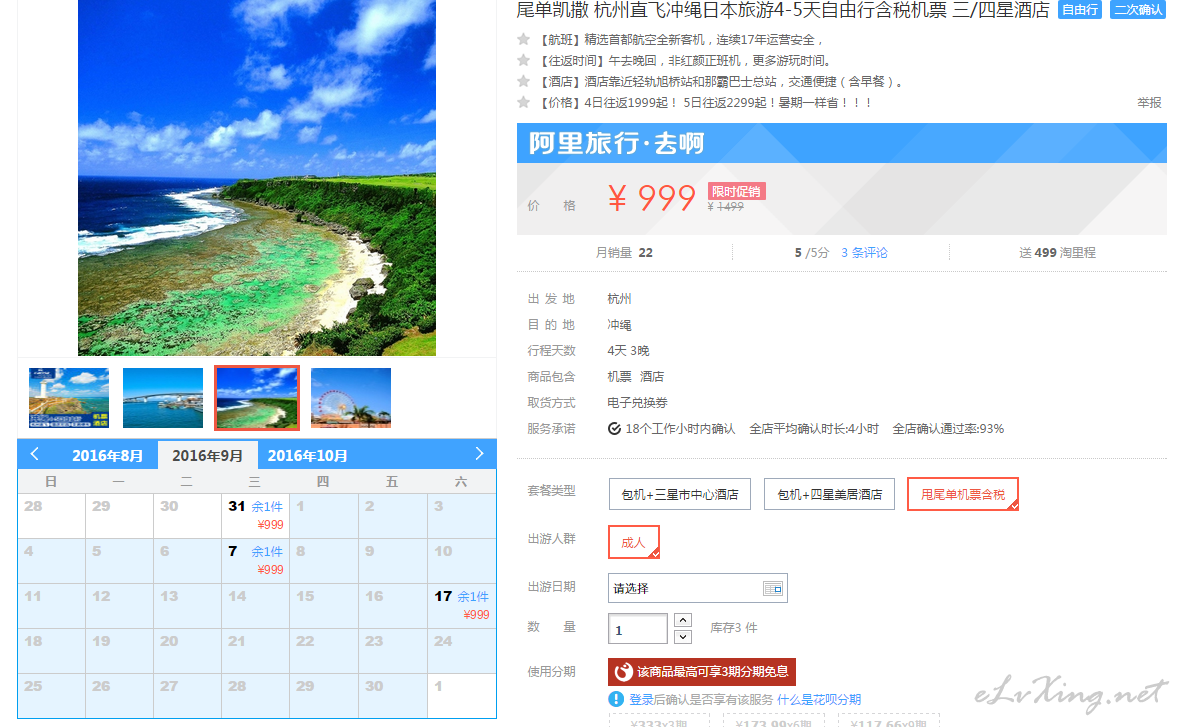This screenshot has width=1179, height=727.
Task: Click the star icon beside 【往返时间】 line
Action: [524, 60]
